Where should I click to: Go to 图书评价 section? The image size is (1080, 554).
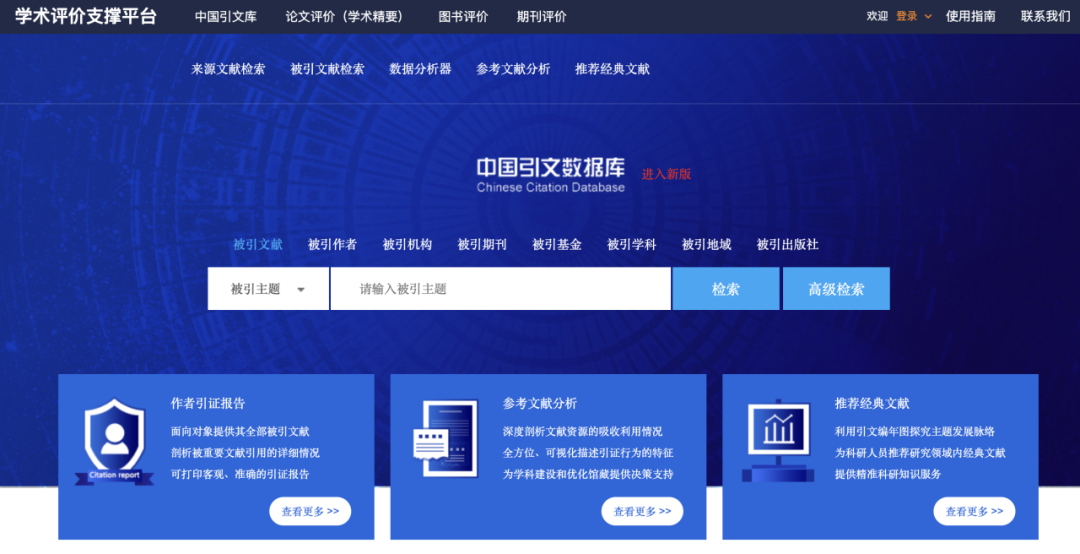point(464,17)
